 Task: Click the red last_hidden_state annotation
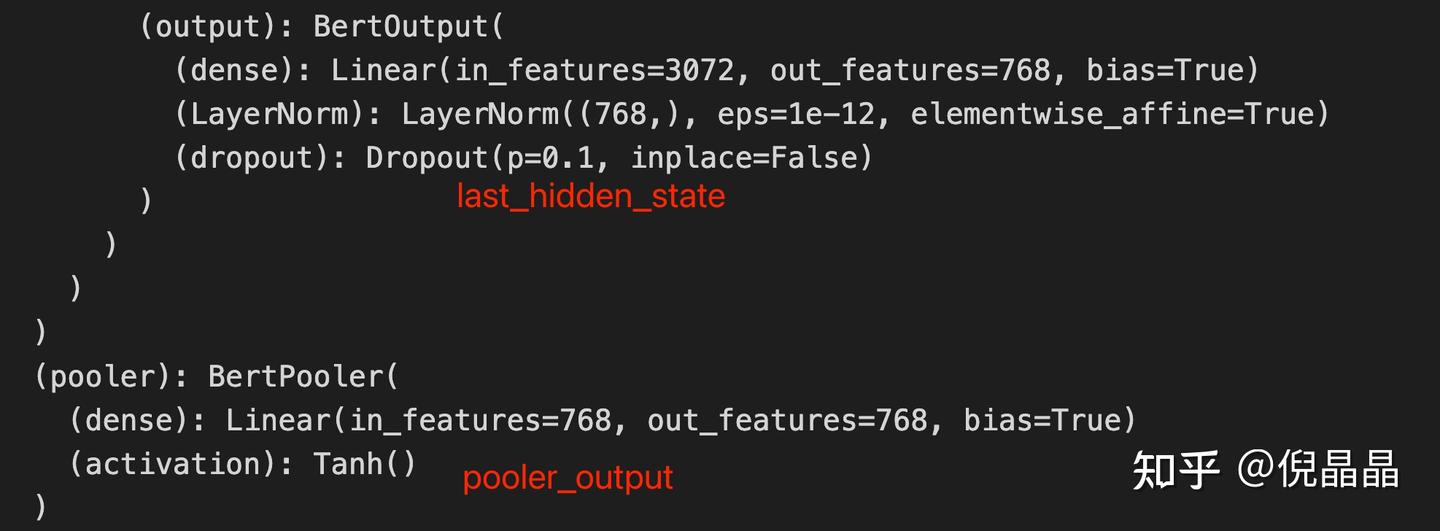(x=590, y=197)
